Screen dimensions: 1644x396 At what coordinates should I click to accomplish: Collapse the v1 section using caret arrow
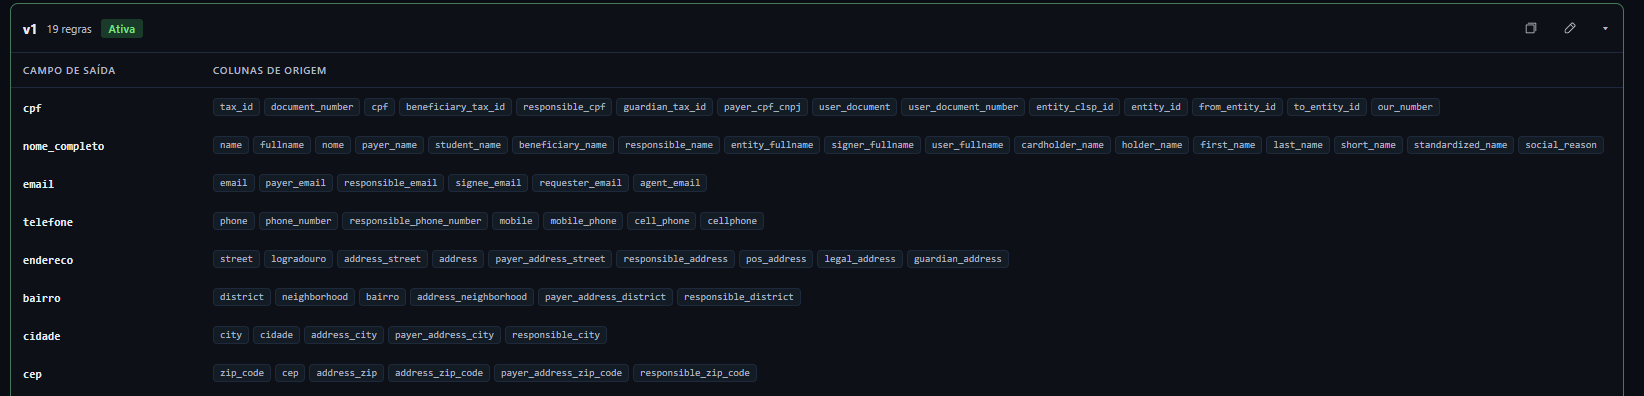click(x=1605, y=28)
